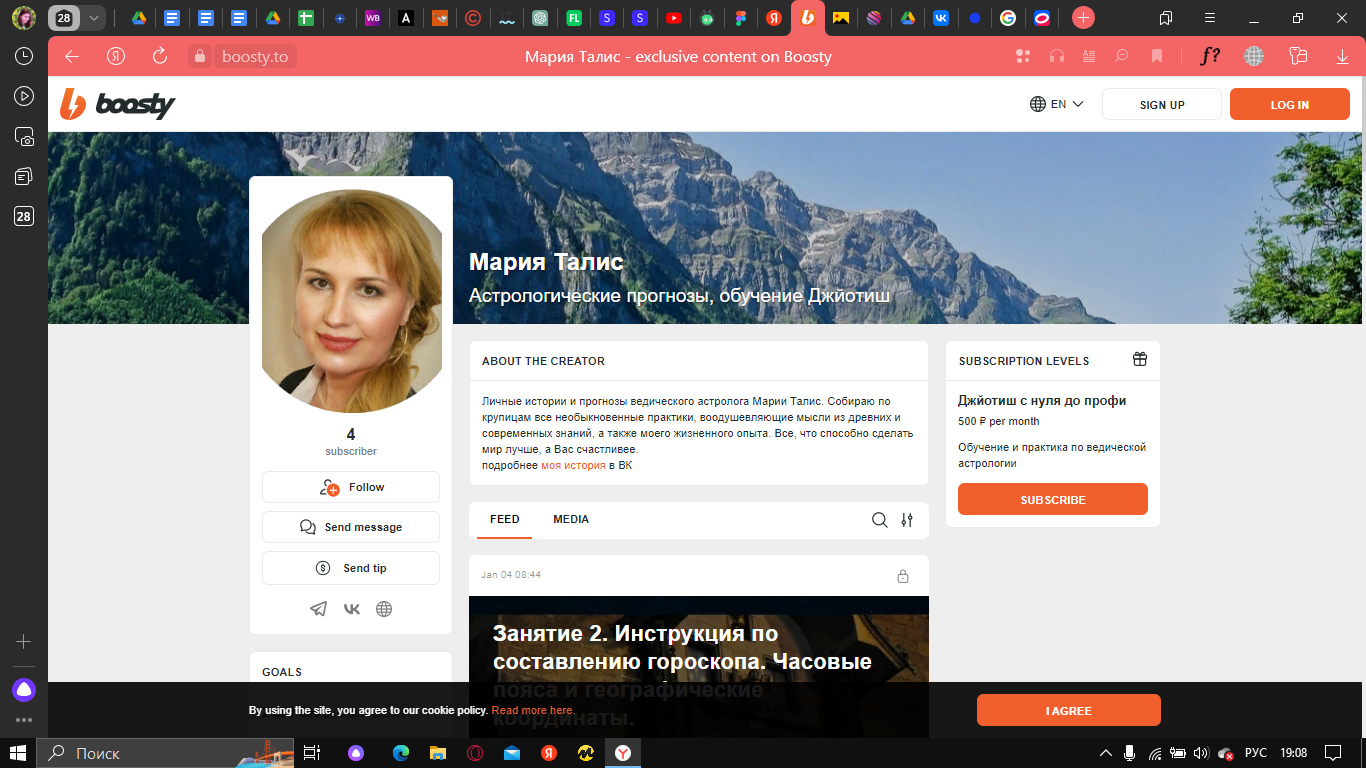
Task: Click browser back arrow
Action: 72,56
